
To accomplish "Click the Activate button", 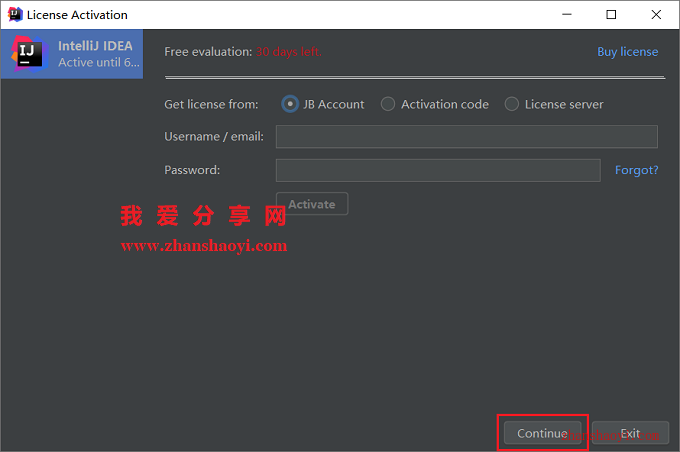I will pyautogui.click(x=312, y=204).
